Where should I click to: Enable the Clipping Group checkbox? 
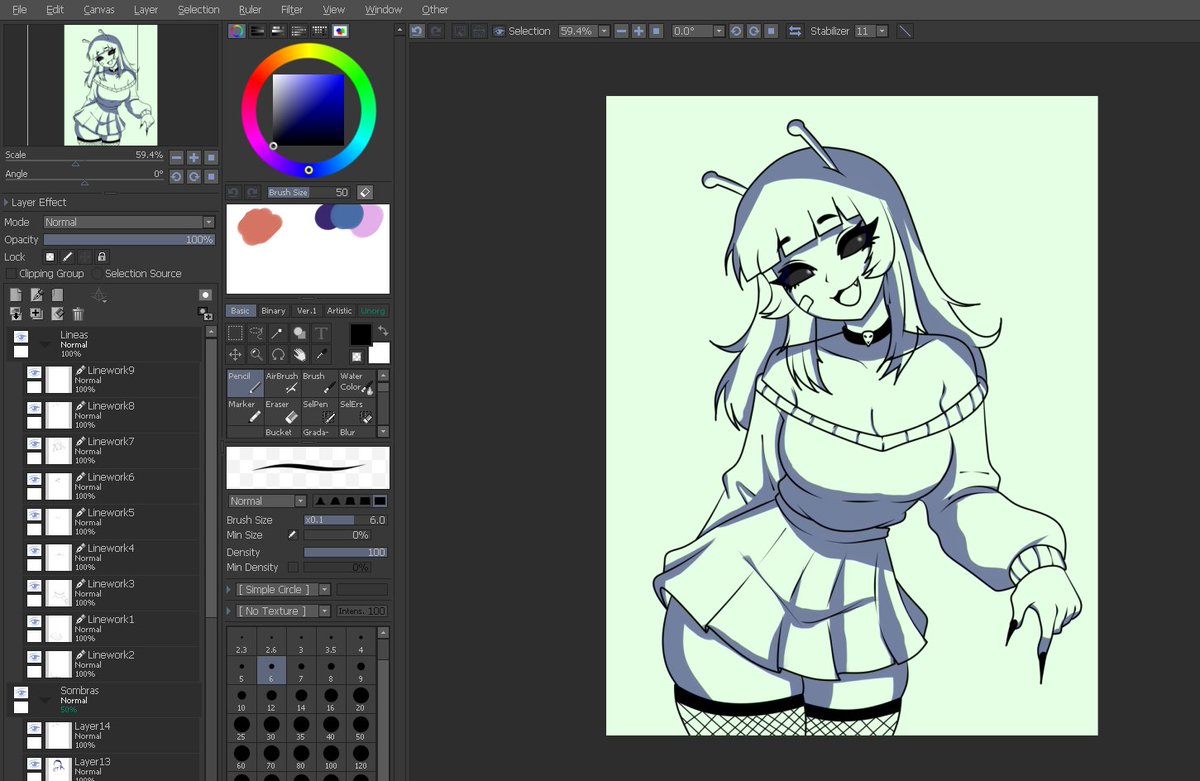click(x=11, y=273)
